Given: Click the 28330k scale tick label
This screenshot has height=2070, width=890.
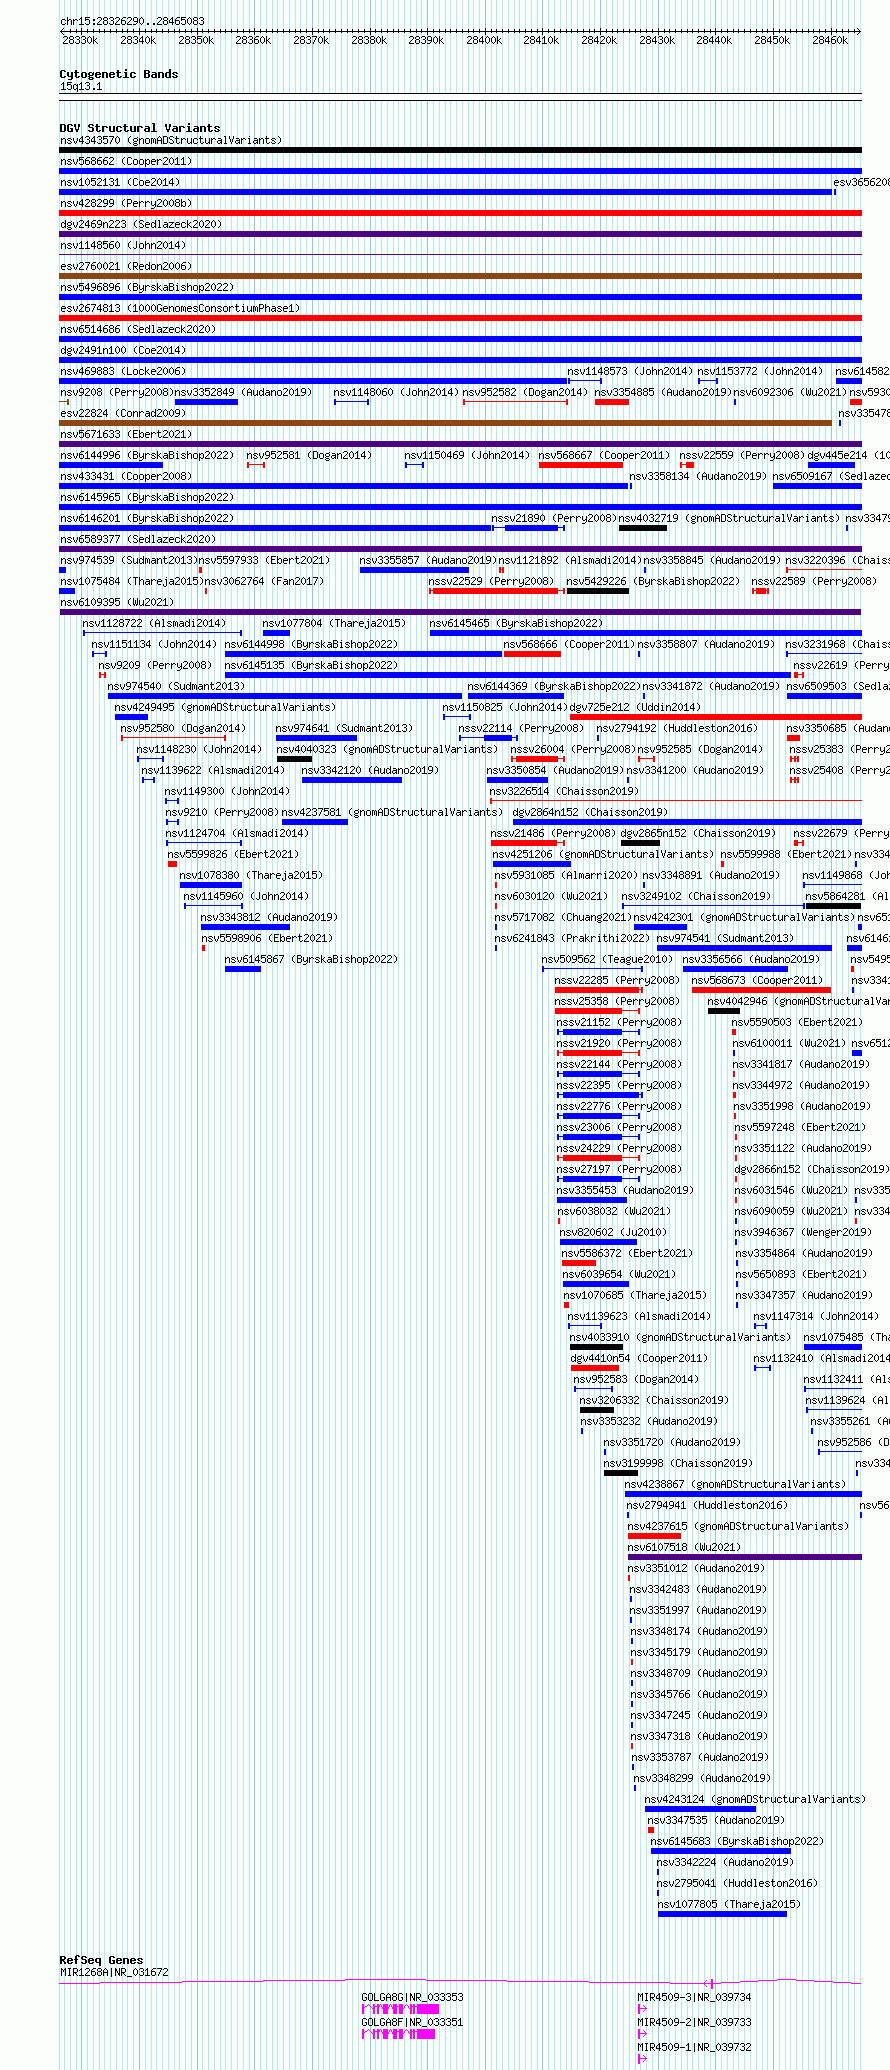Looking at the screenshot, I should (80, 40).
